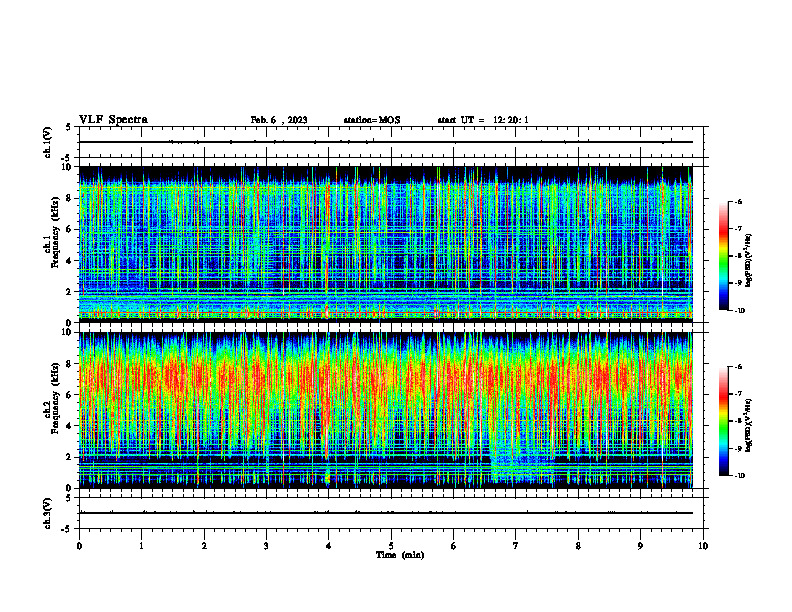
Task: Click the "station=MOS" header label
Action: click(x=372, y=120)
